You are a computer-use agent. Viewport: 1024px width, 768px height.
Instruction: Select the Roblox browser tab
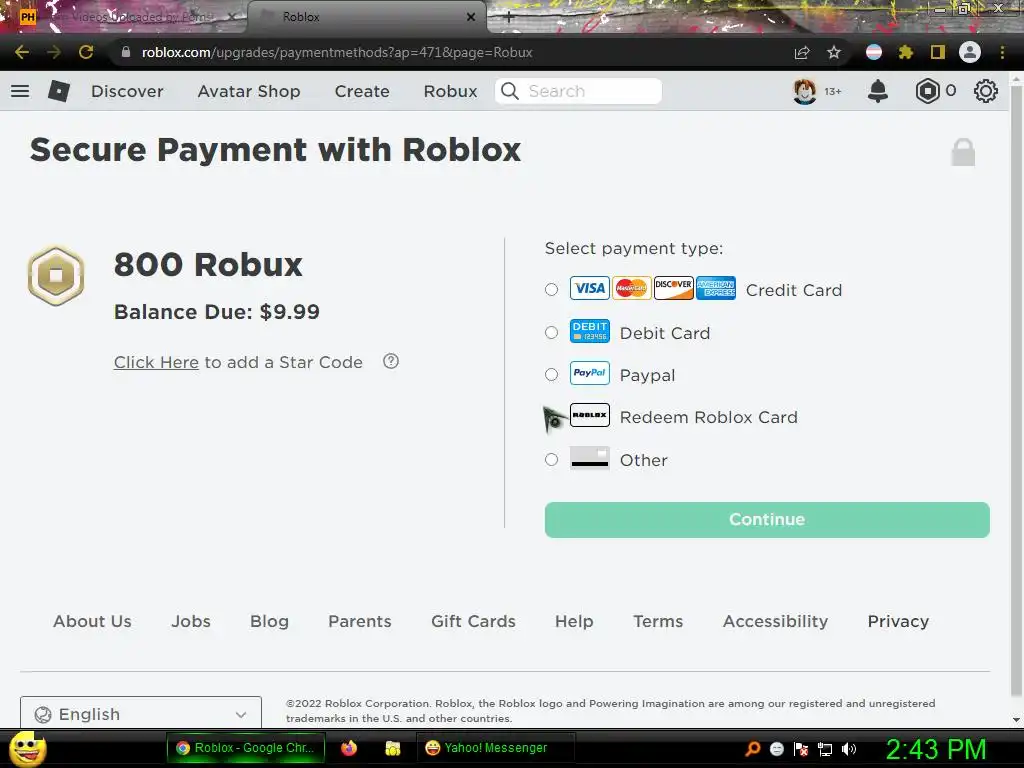367,17
